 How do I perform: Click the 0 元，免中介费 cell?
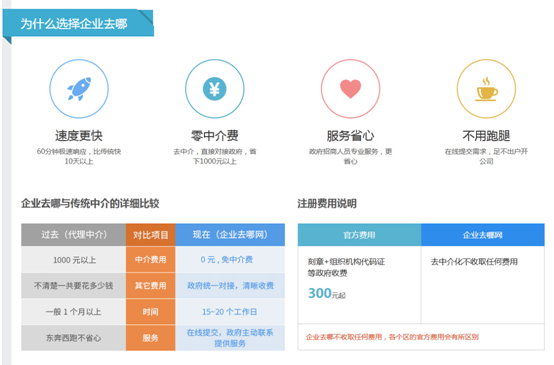[230, 260]
